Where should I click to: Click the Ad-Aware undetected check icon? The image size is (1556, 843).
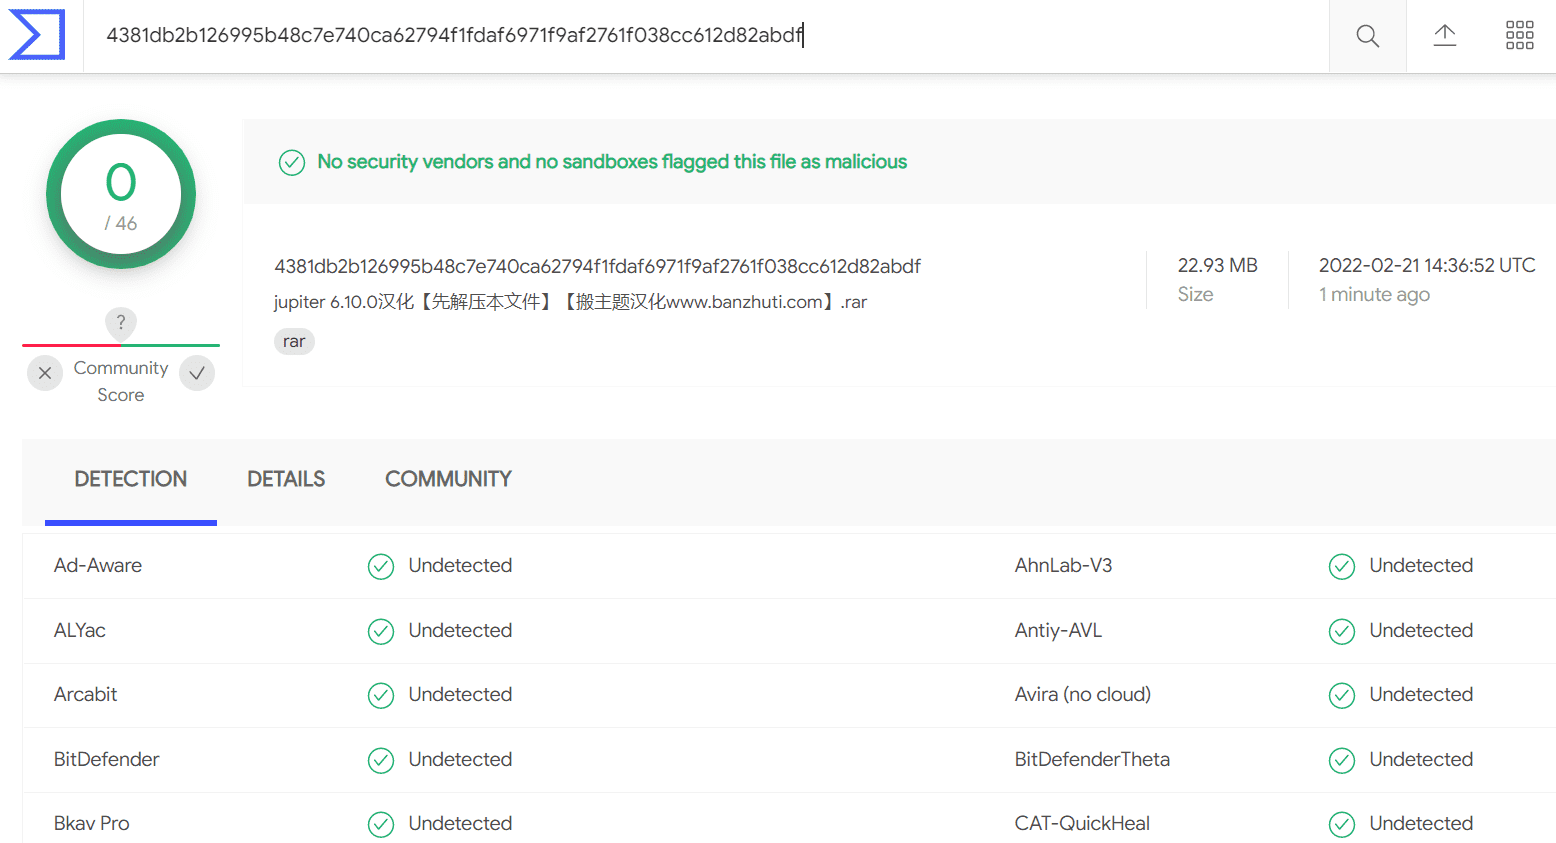(x=381, y=566)
